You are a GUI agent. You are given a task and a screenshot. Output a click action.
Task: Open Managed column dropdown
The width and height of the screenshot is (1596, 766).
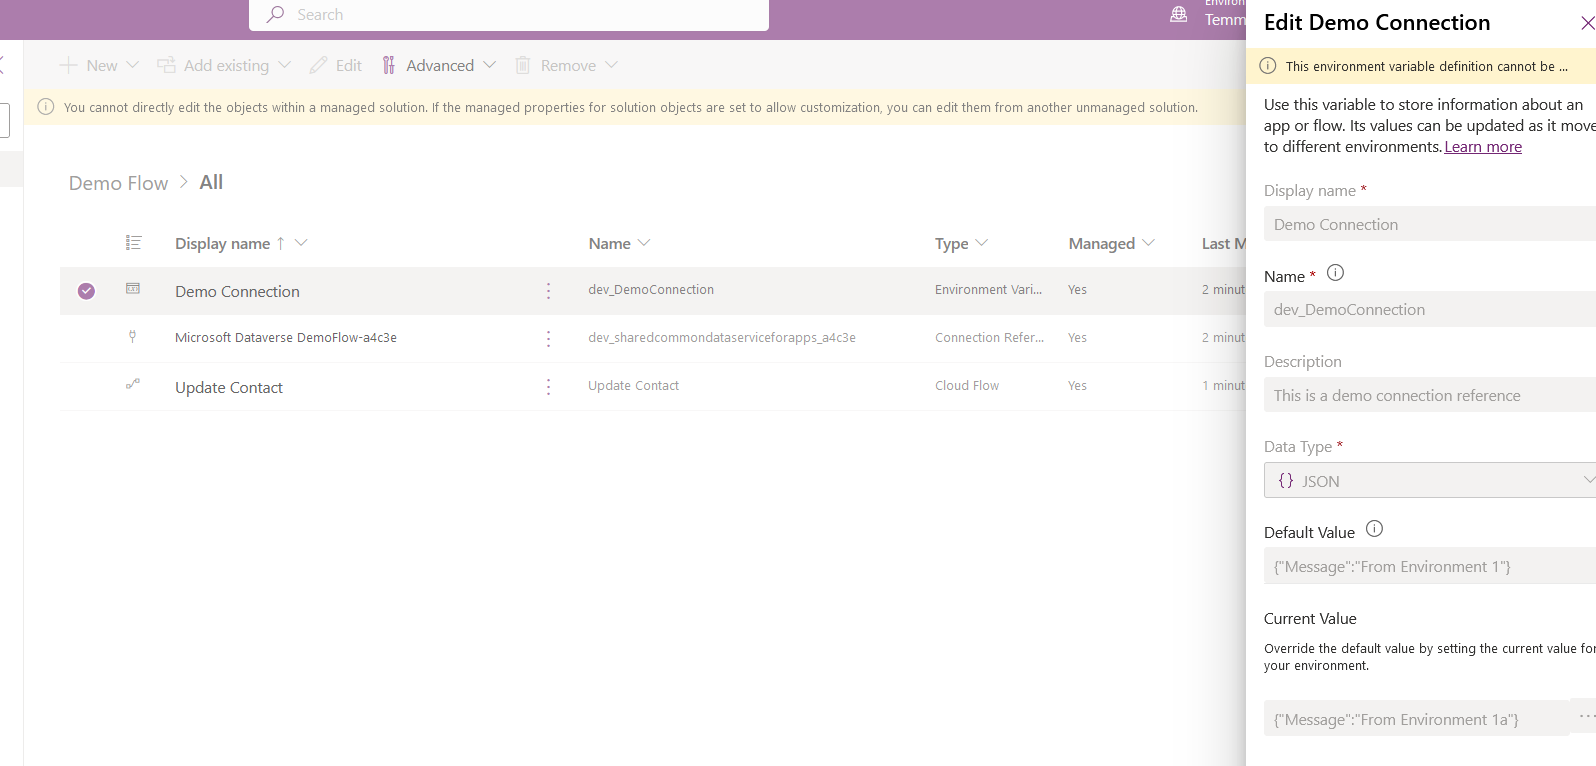point(1148,243)
